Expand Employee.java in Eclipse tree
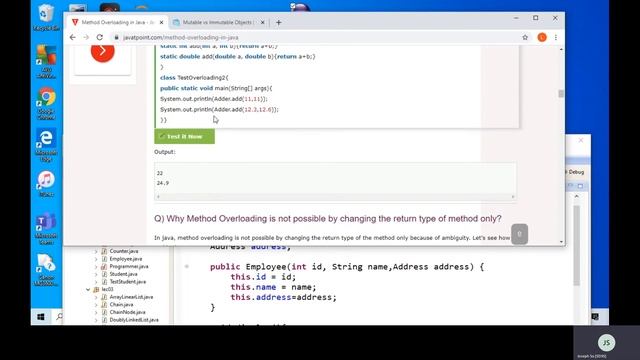 pos(96,259)
